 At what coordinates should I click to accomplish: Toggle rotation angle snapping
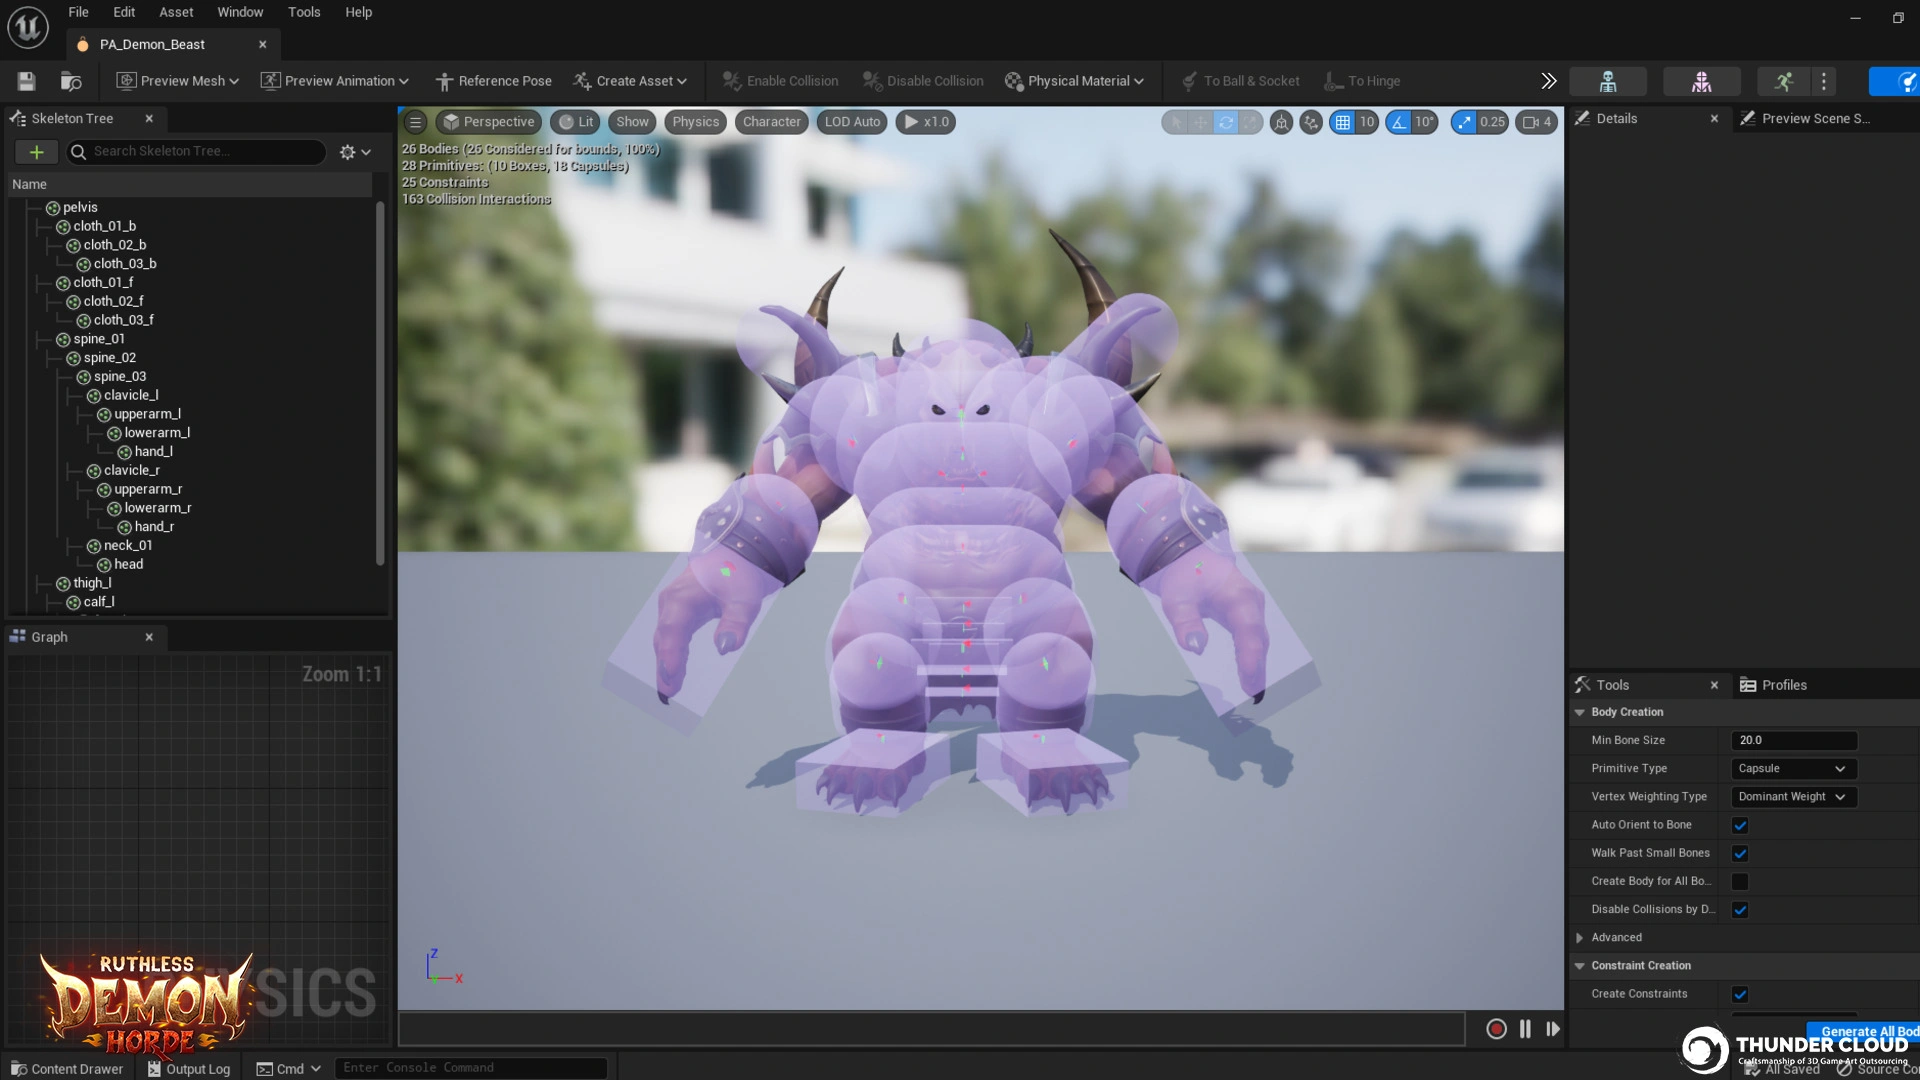coord(1399,122)
